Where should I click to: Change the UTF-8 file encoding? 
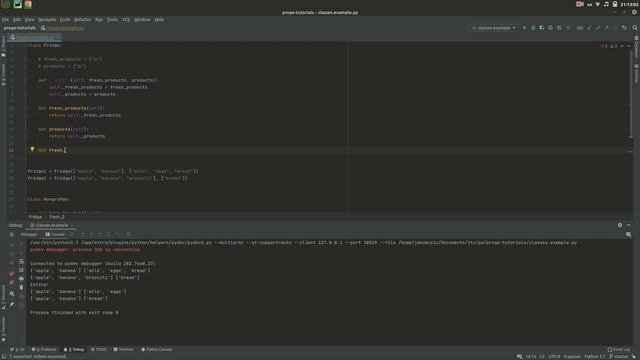pos(554,356)
